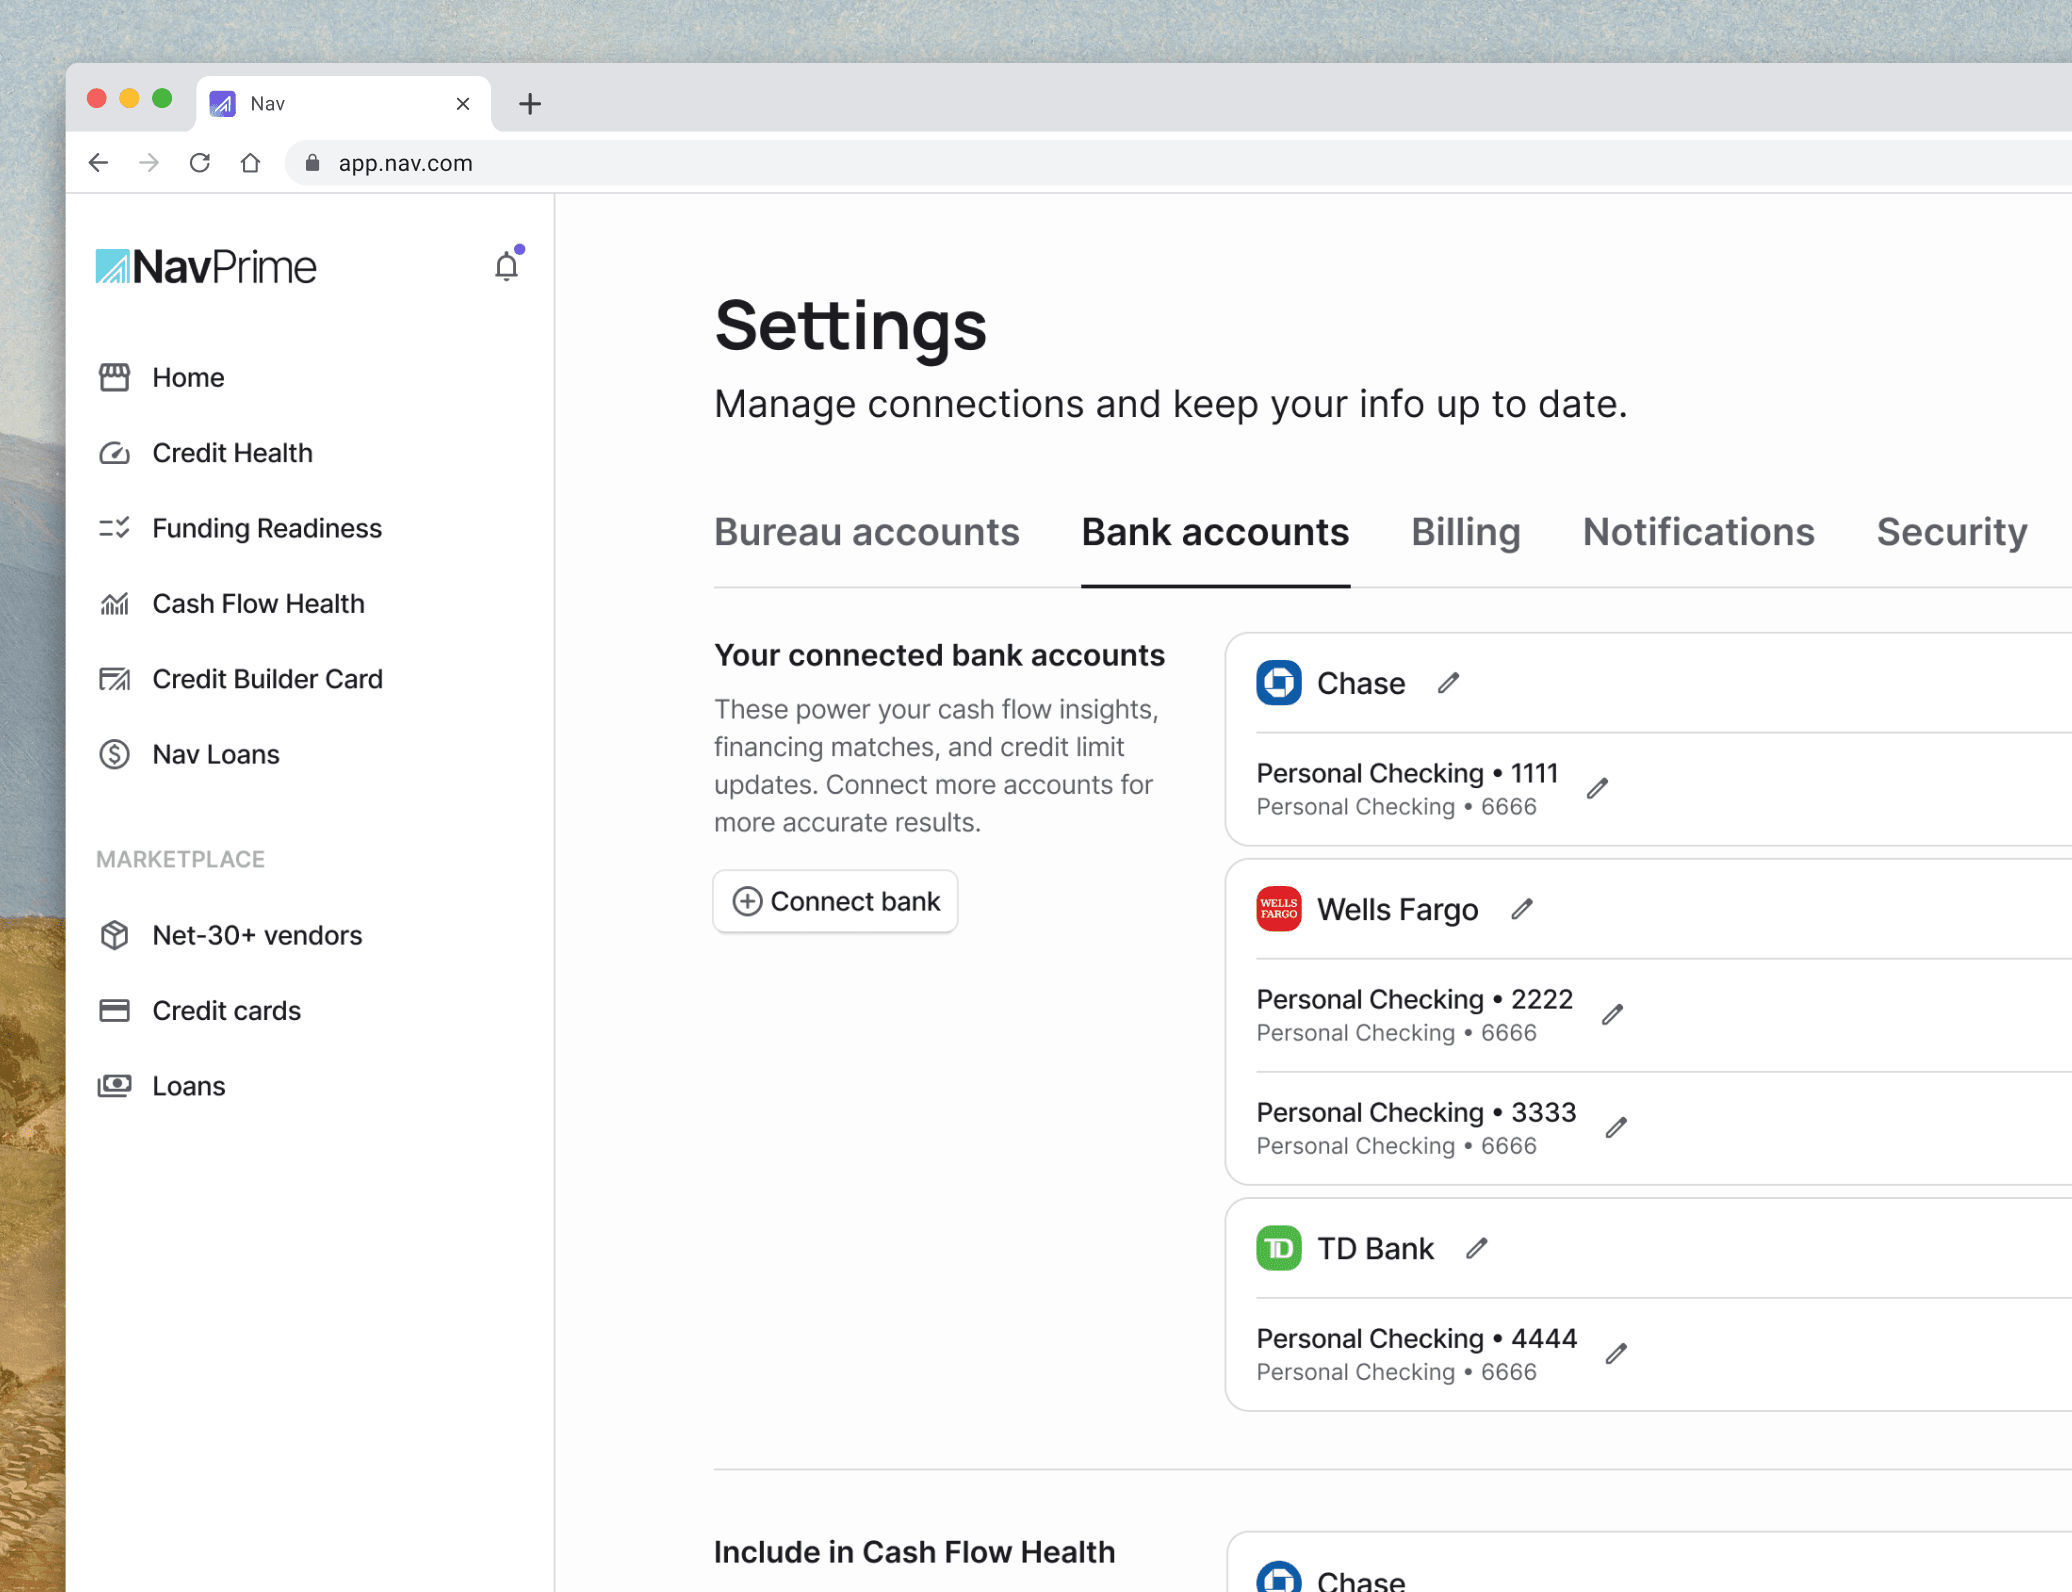Image resolution: width=2072 pixels, height=1592 pixels.
Task: Click the Credit Health gauge icon
Action: point(114,453)
